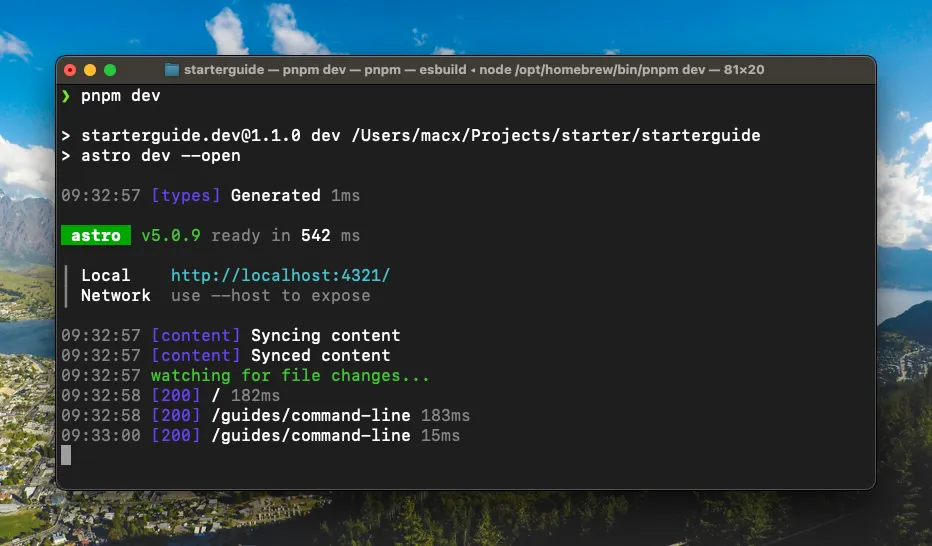Click the 'v5.0.9' version text
This screenshot has height=546, width=932.
coord(171,236)
